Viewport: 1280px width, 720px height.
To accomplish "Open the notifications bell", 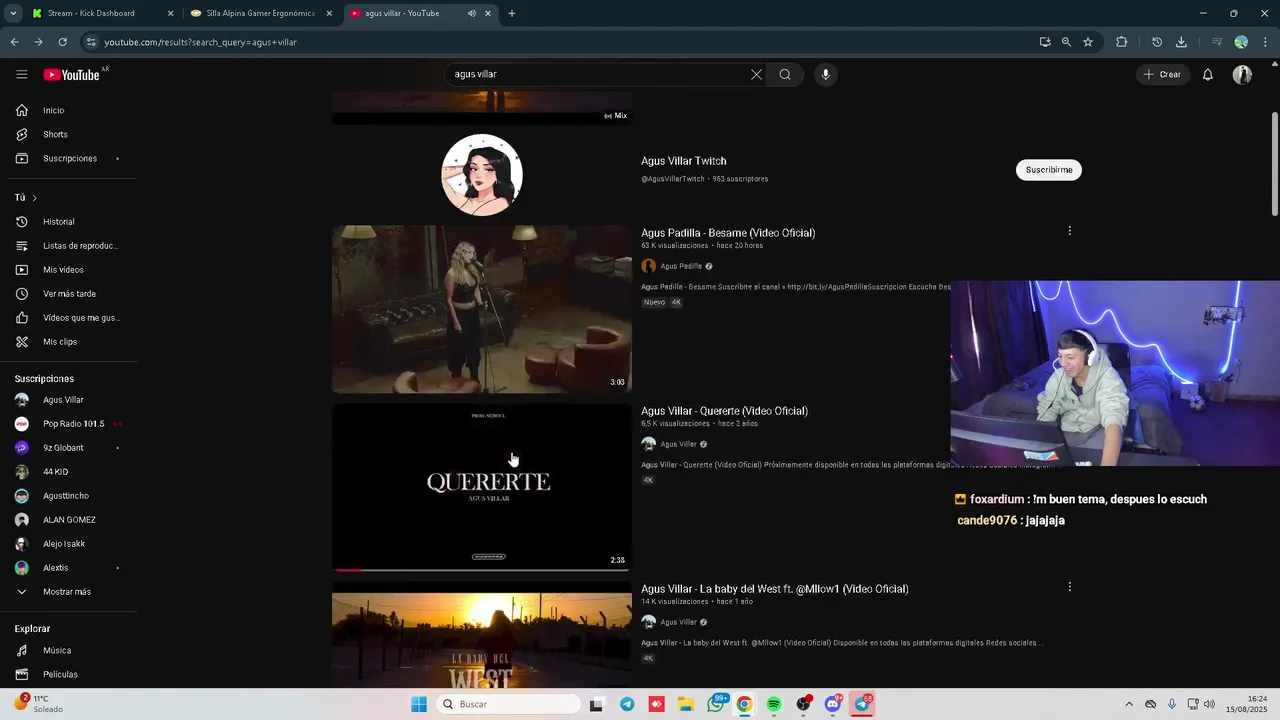I will click(1208, 74).
